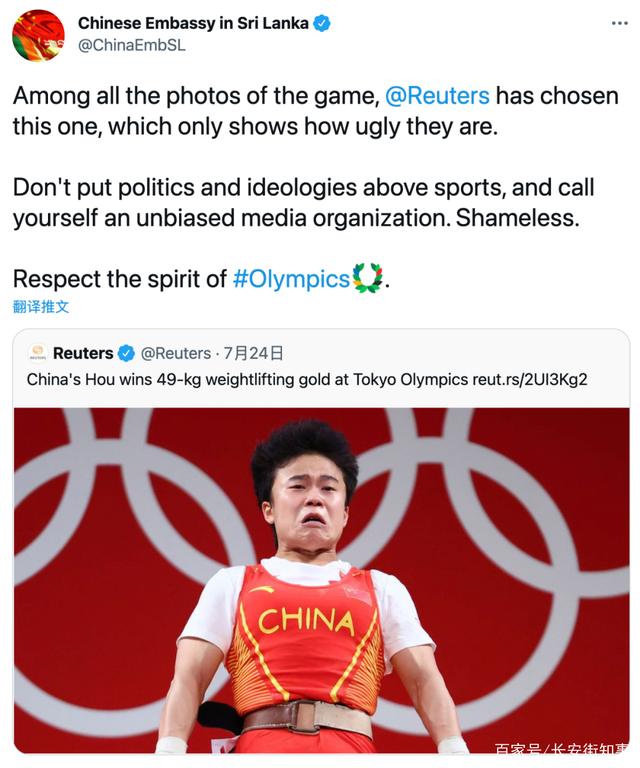
Task: Click the Reuters name in quoted tweet
Action: click(x=83, y=353)
